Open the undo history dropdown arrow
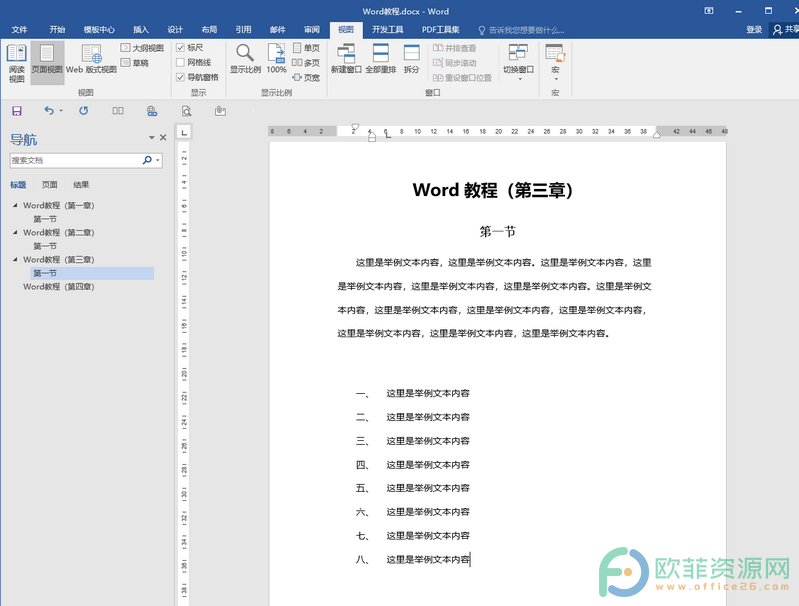Screen dimensions: 799x606 tap(61, 111)
